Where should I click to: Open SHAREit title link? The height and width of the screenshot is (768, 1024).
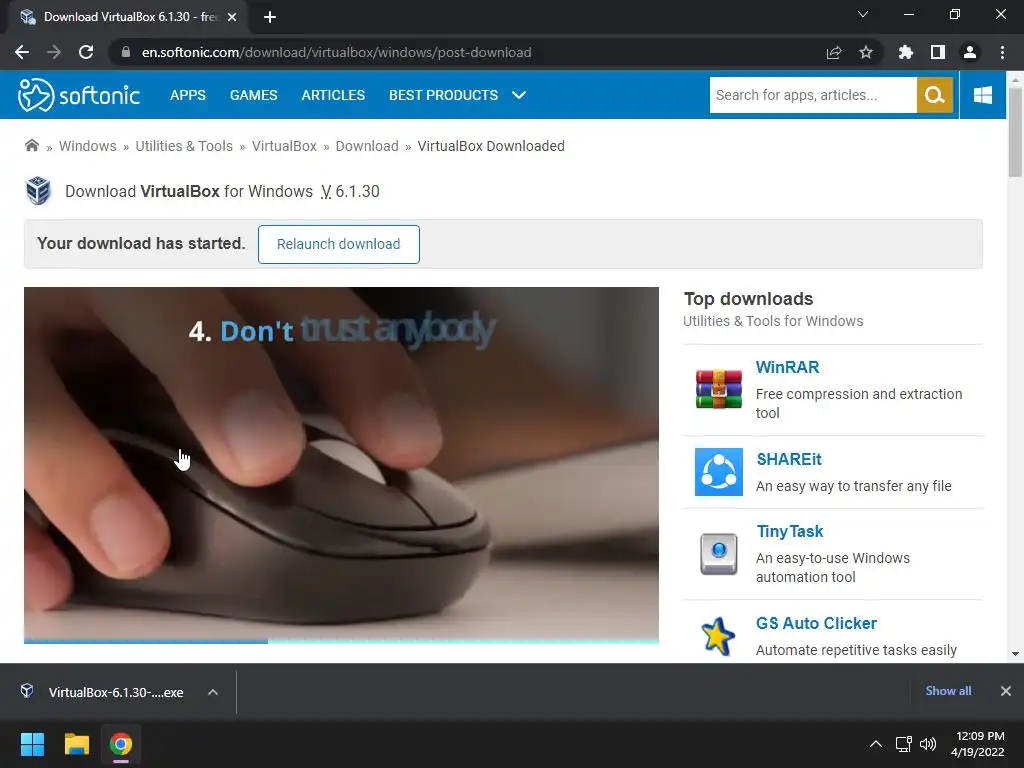click(789, 459)
